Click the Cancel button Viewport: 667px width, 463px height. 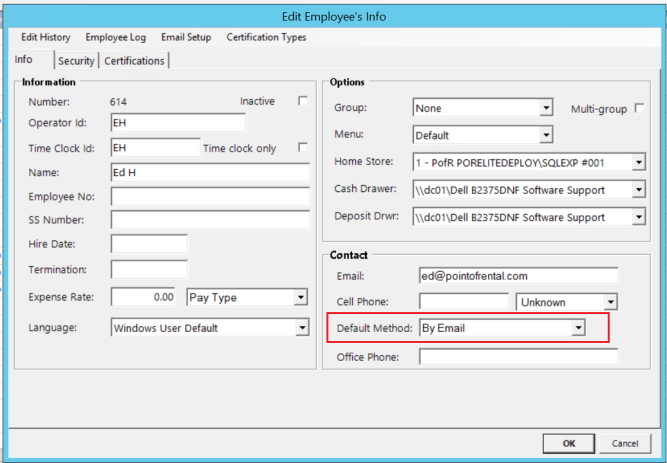point(624,443)
